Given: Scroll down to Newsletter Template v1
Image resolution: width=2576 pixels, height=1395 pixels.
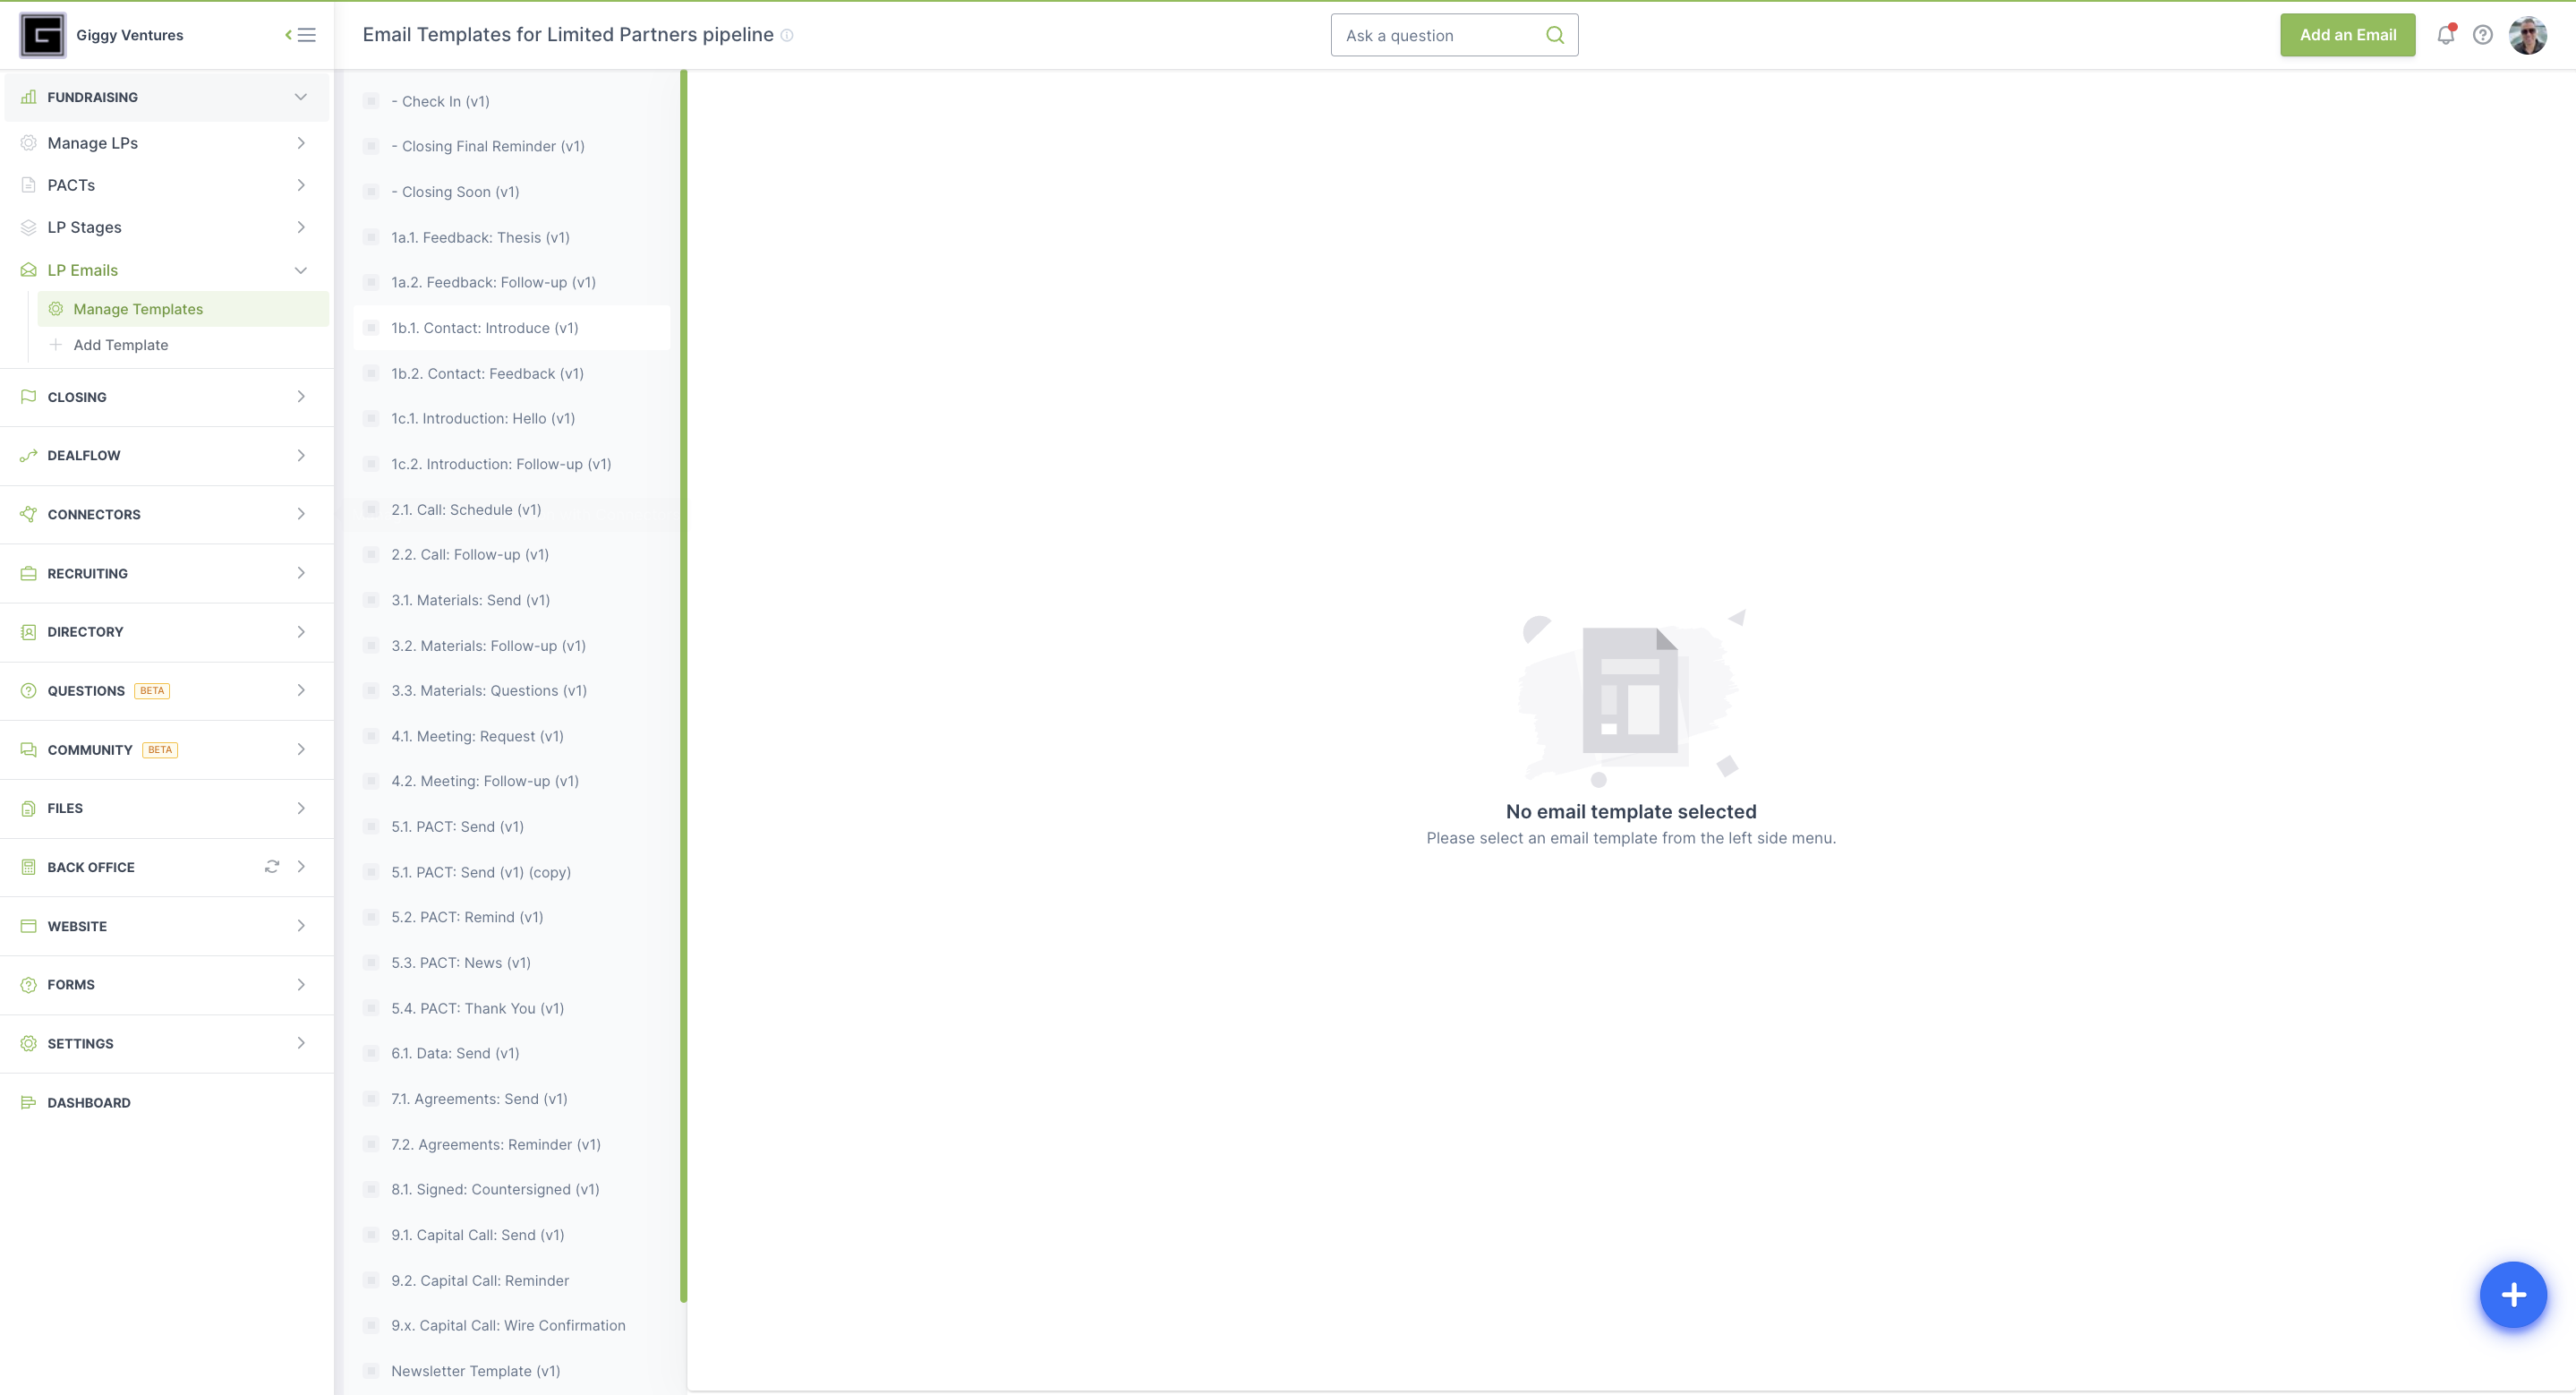Looking at the screenshot, I should 475,1369.
